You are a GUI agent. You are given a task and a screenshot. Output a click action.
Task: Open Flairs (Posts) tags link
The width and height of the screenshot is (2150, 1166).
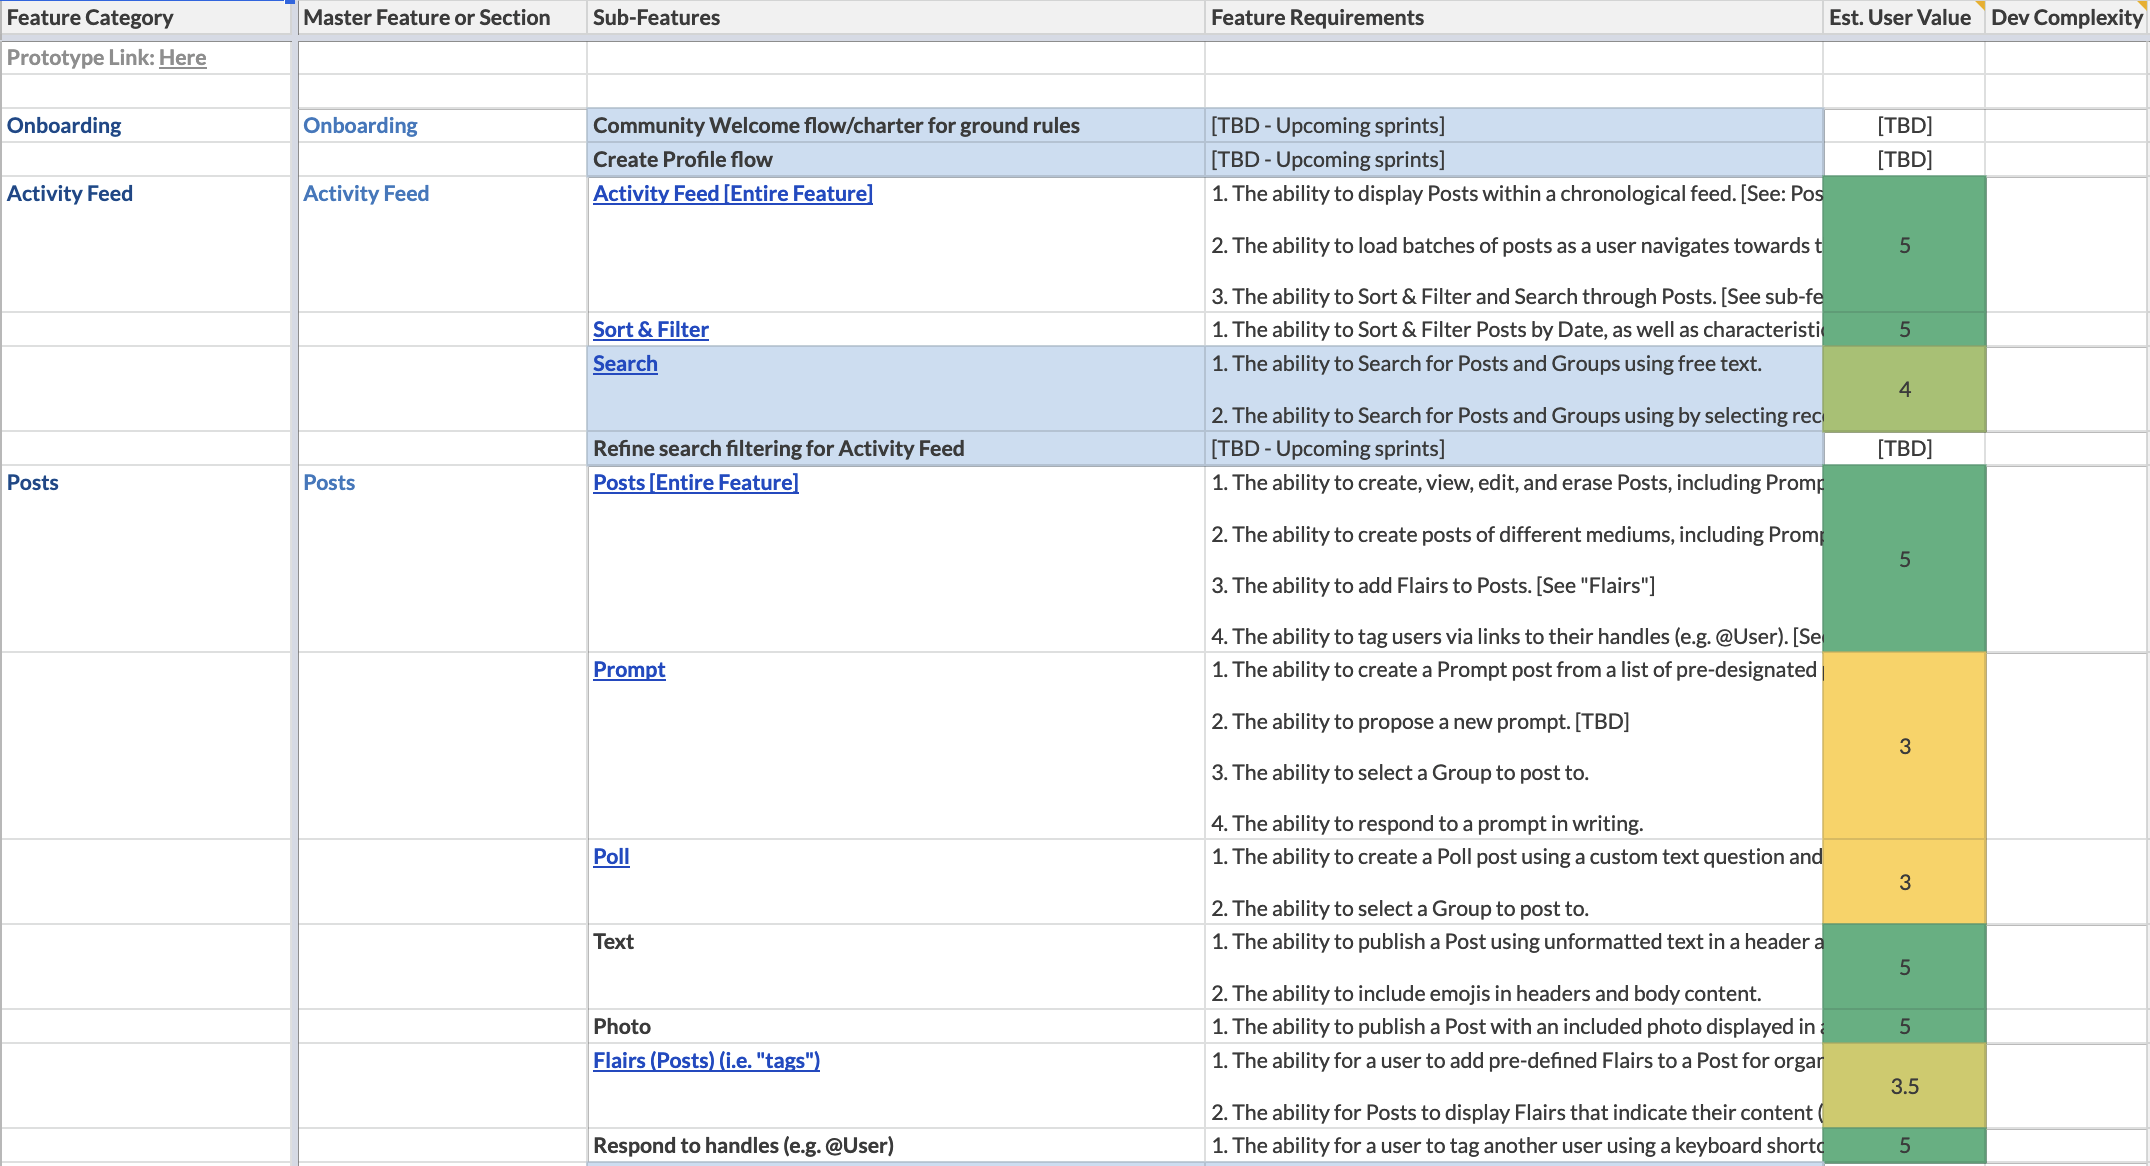coord(706,1061)
